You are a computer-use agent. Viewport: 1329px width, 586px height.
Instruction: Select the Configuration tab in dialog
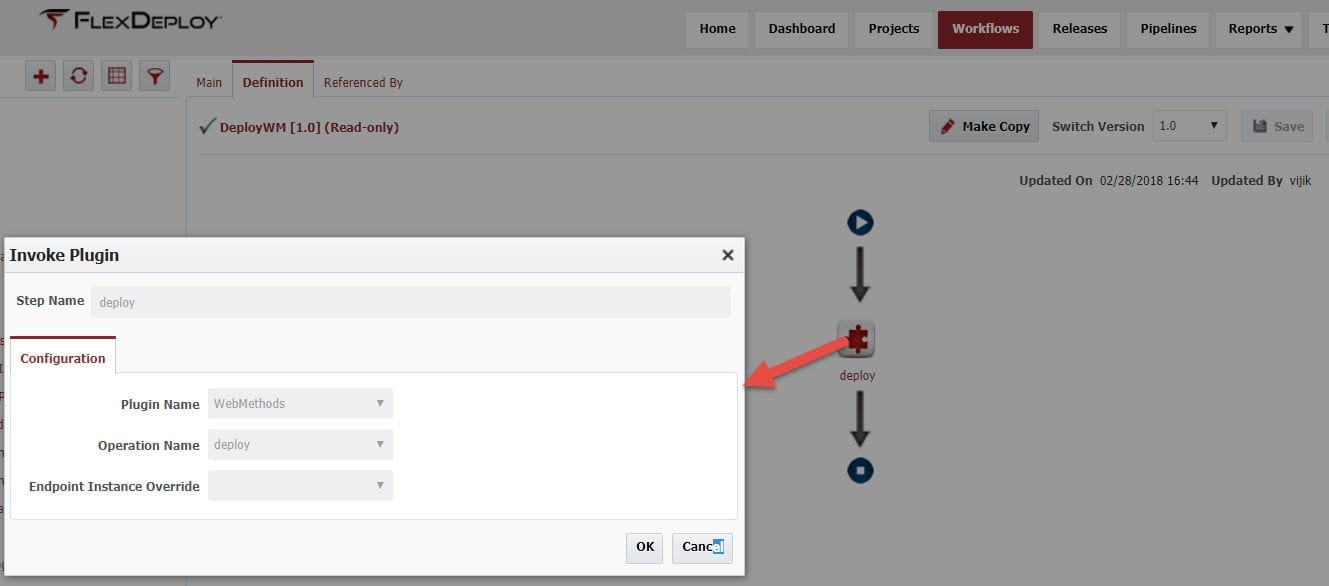[x=63, y=357]
